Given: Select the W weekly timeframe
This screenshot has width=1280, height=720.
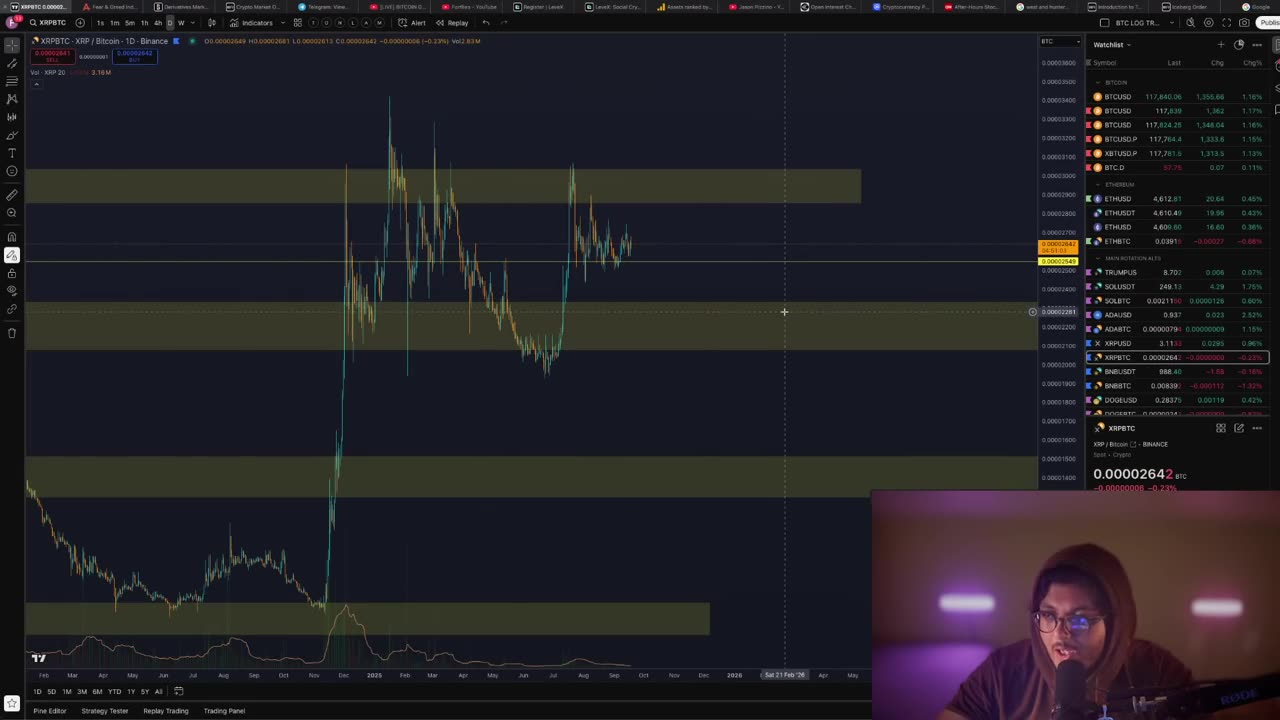Looking at the screenshot, I should click(181, 23).
